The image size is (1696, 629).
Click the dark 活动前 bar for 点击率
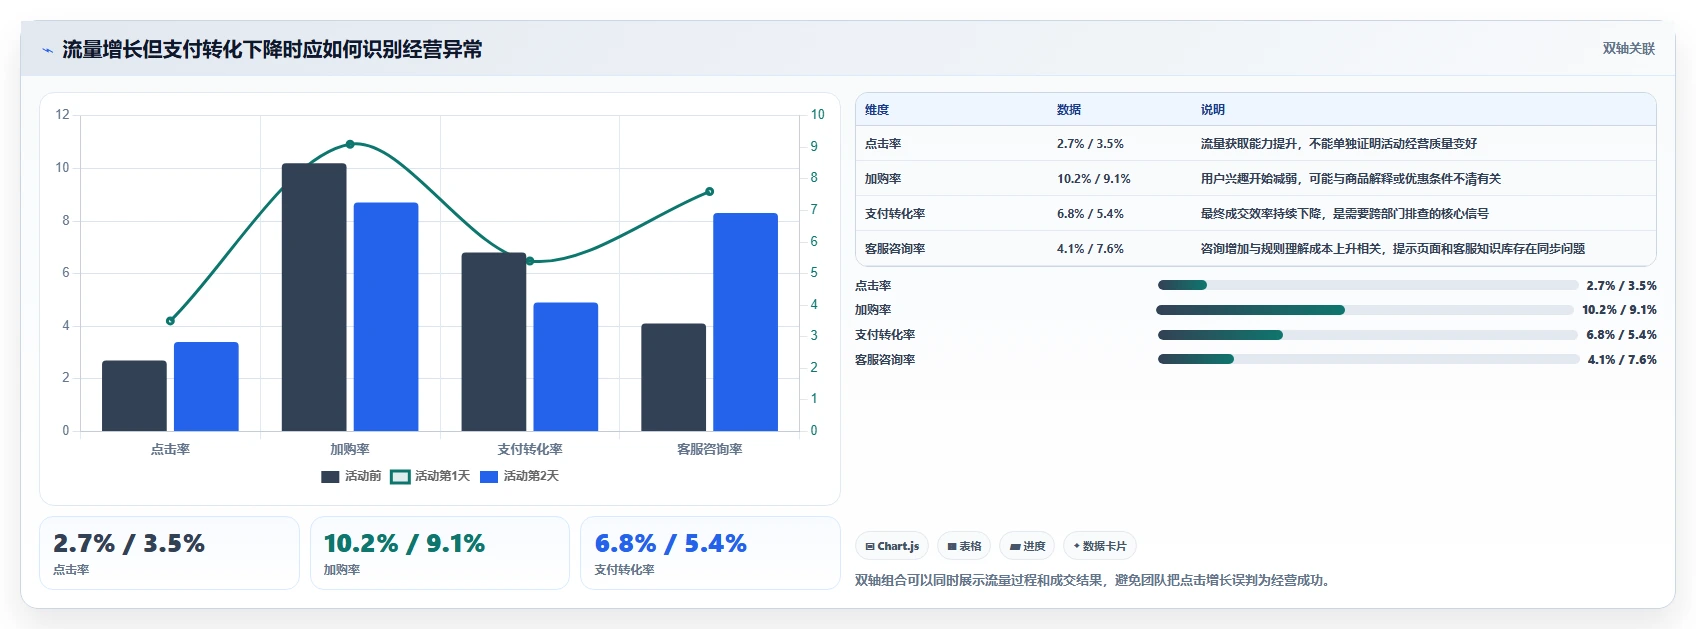point(134,396)
